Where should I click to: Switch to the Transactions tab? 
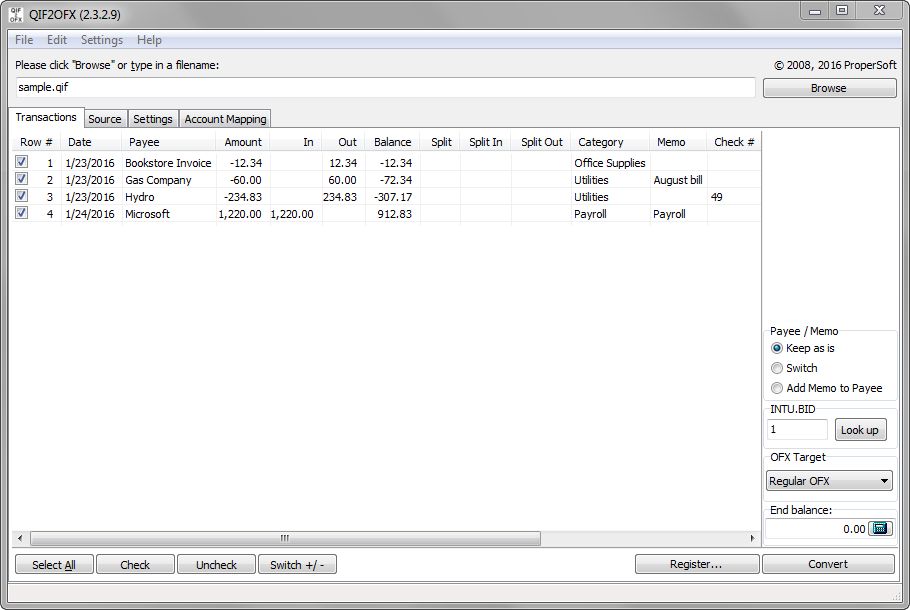[x=46, y=117]
